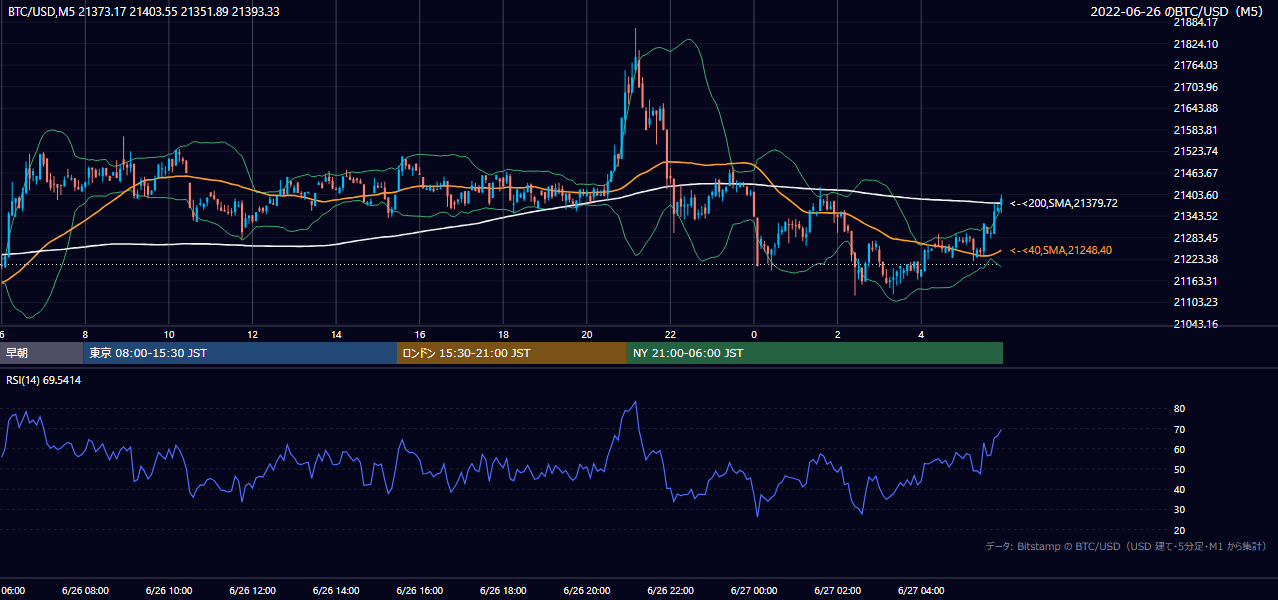
Task: Click the 6/26 22:00 bottom time label
Action: (x=670, y=591)
